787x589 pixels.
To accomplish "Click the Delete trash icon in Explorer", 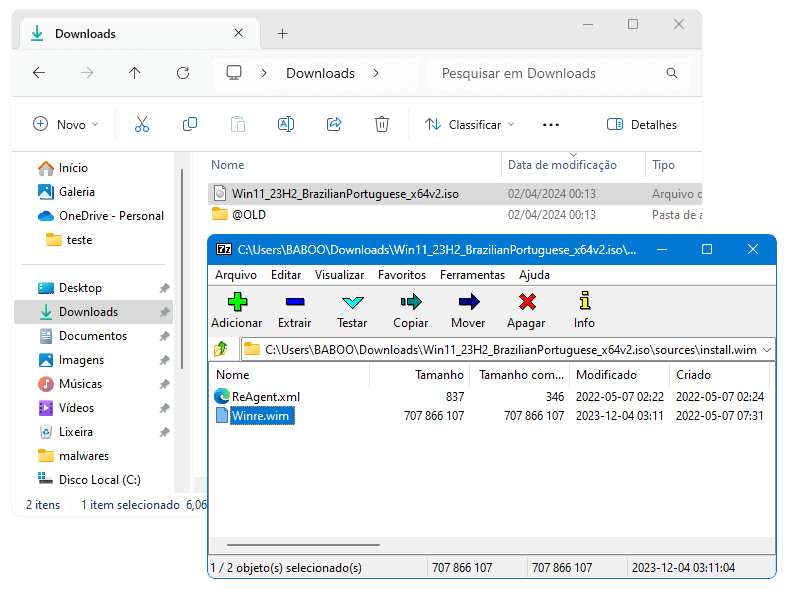I will pos(381,124).
